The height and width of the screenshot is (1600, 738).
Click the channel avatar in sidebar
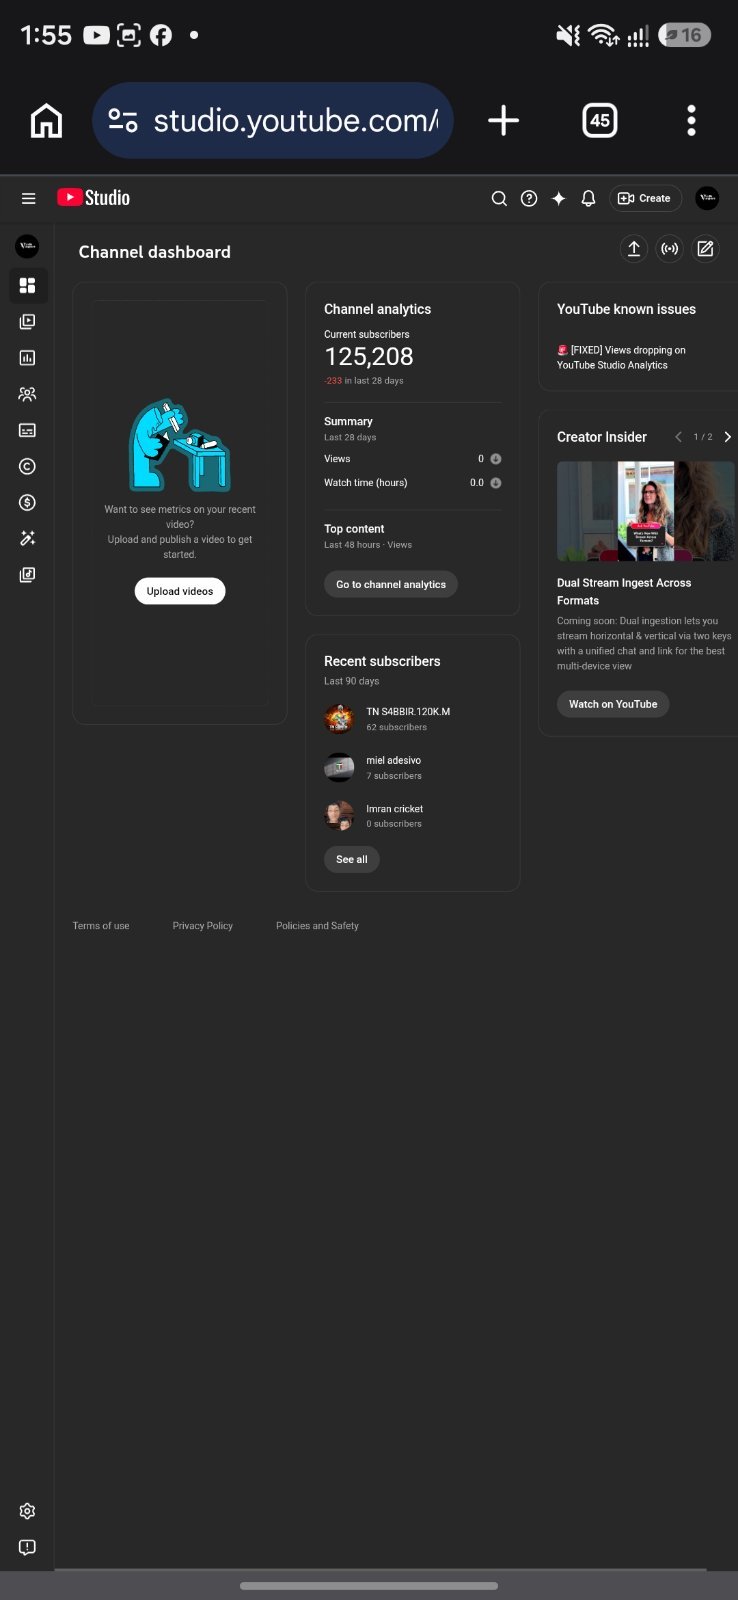[x=27, y=245]
